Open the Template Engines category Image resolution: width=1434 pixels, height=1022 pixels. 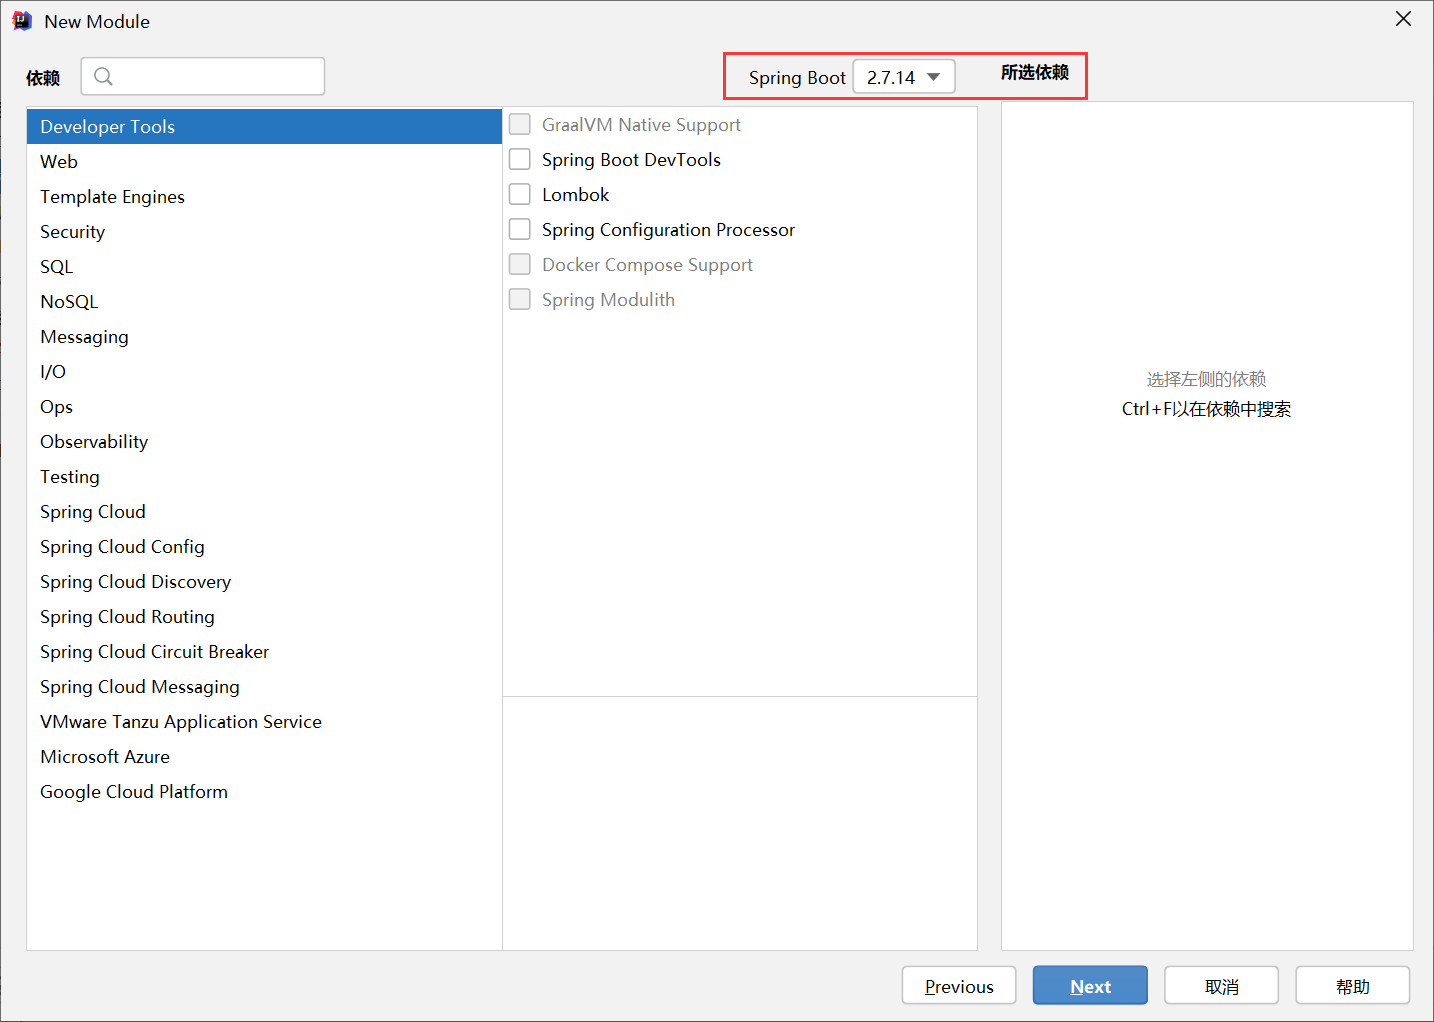[264, 196]
